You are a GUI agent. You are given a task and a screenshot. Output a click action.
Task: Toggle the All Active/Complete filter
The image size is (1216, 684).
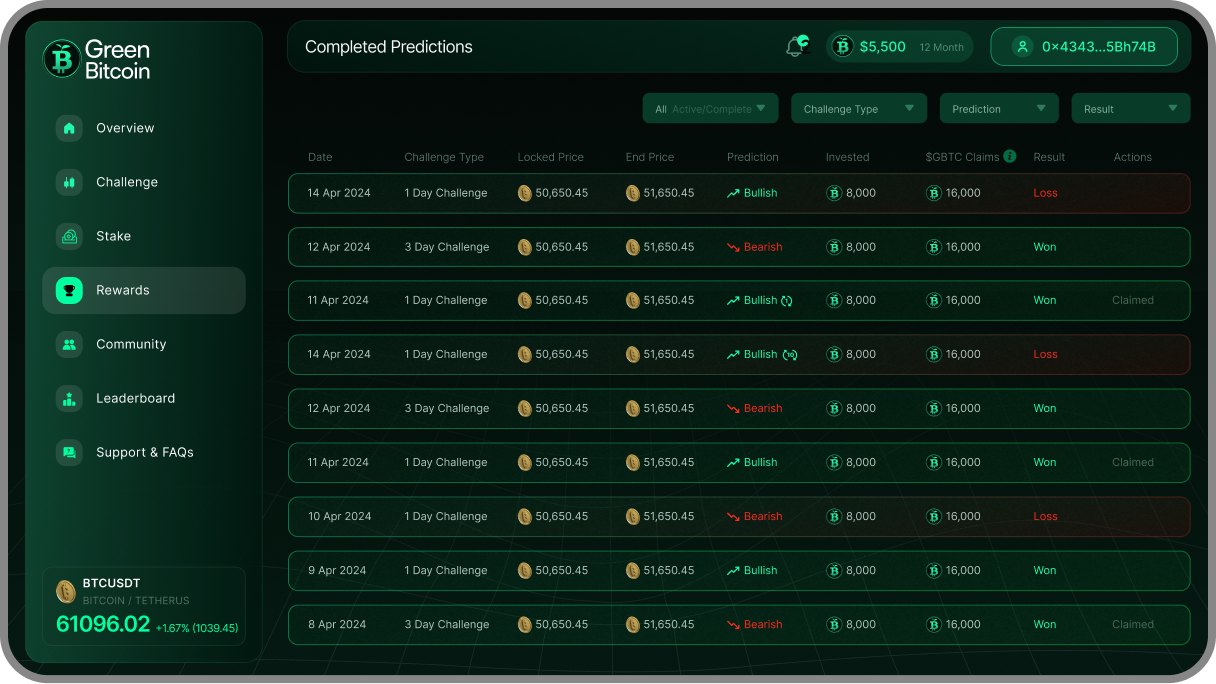click(710, 108)
